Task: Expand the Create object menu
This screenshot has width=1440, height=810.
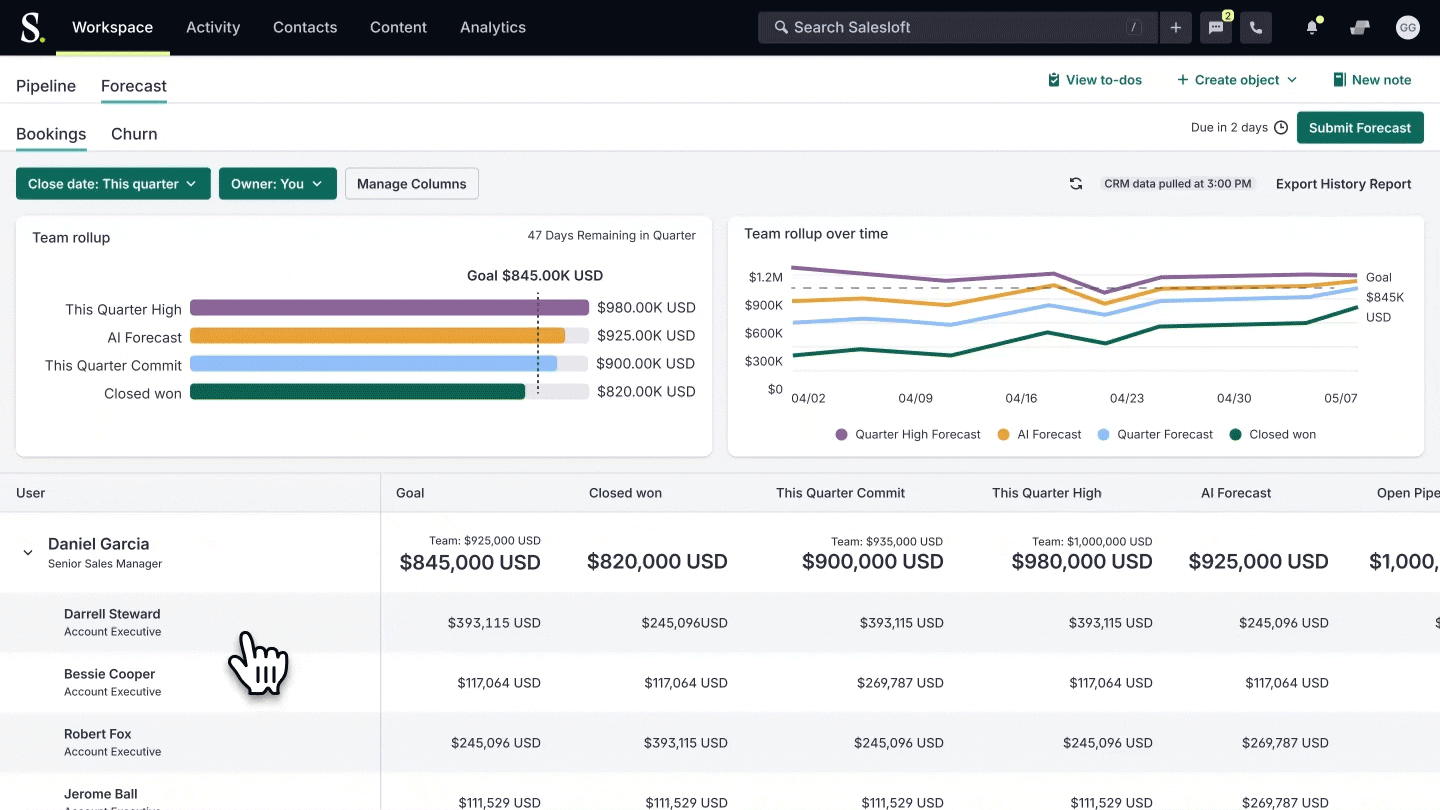Action: coord(1237,80)
